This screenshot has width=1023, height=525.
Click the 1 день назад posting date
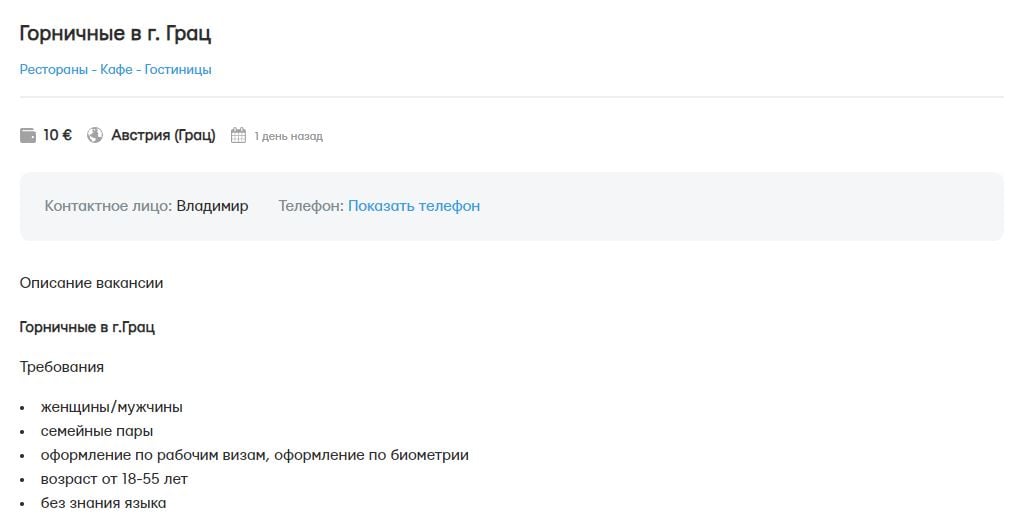pos(288,136)
